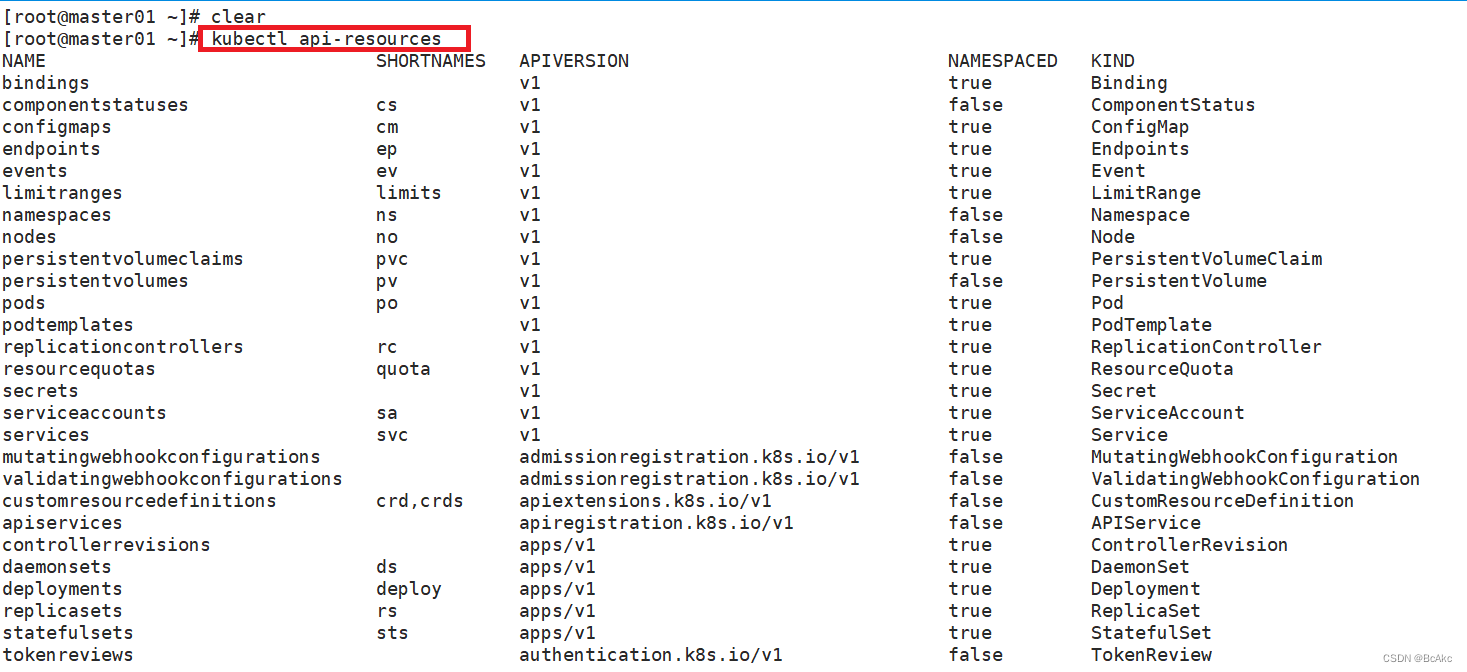Click the 'endpoints' resource name

click(51, 149)
